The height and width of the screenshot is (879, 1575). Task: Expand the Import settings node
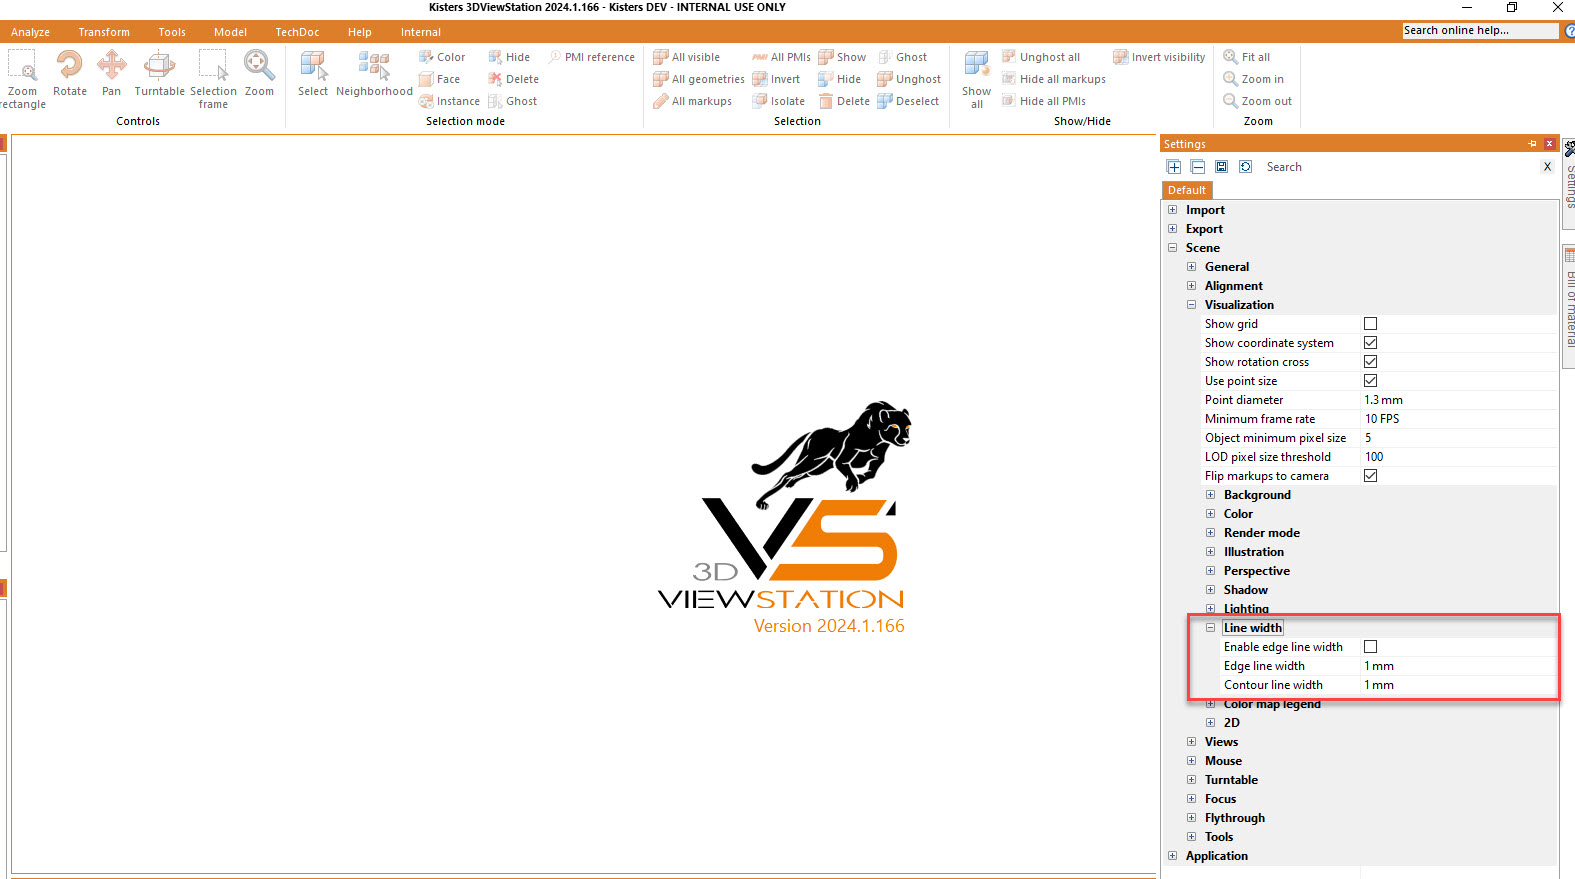pyautogui.click(x=1172, y=210)
